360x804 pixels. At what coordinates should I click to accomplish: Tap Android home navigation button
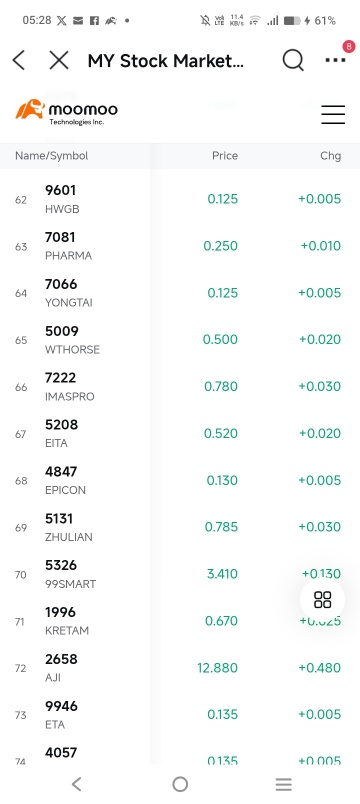click(180, 784)
